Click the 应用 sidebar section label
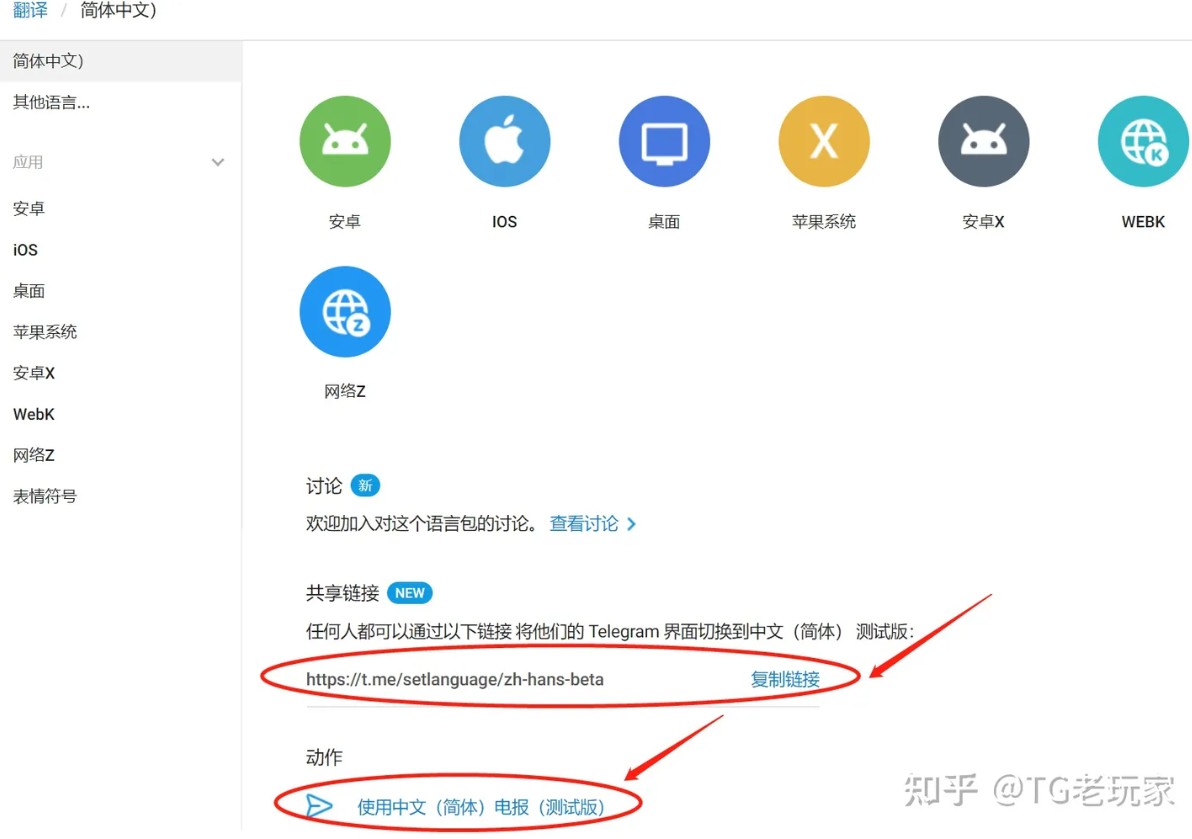 [x=27, y=162]
